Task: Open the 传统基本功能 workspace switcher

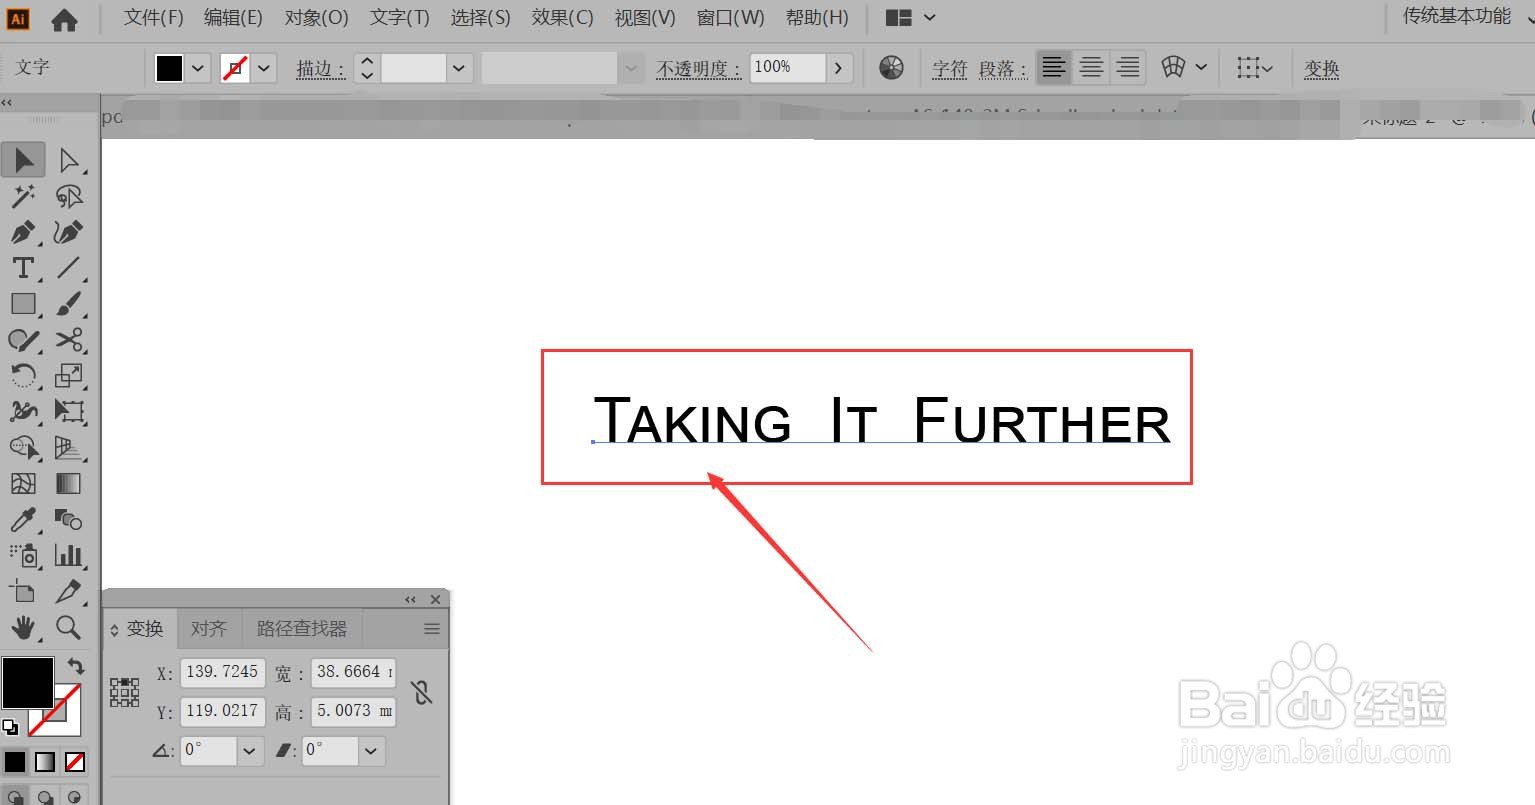Action: (x=1456, y=16)
